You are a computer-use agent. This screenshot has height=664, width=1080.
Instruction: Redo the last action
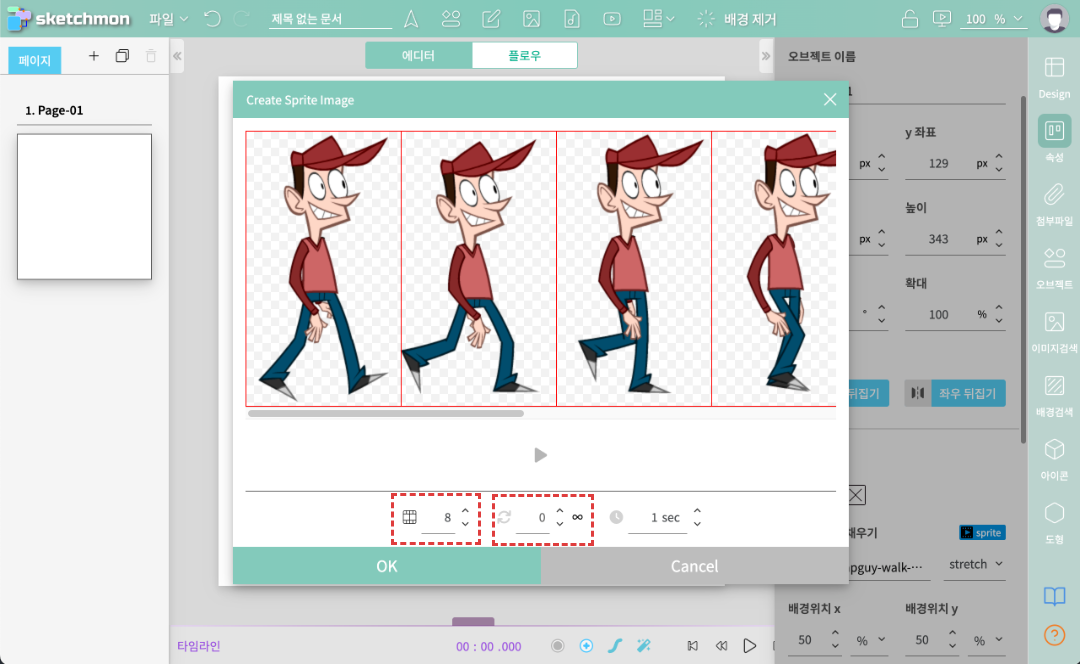242,19
